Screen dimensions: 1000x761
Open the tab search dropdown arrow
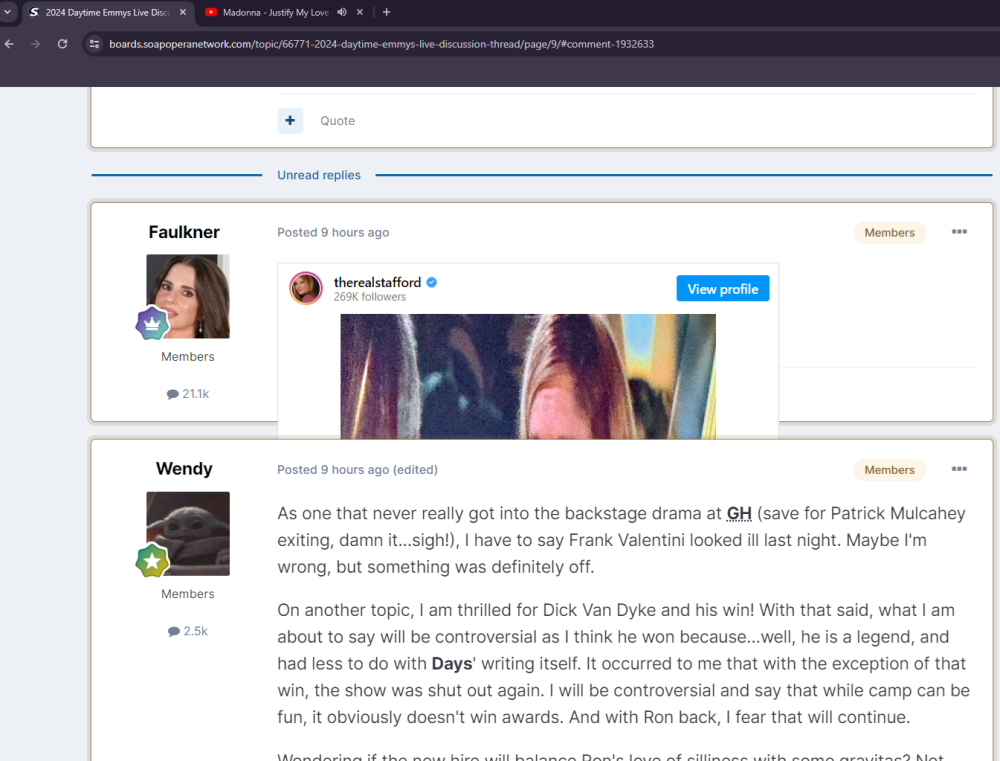8,12
